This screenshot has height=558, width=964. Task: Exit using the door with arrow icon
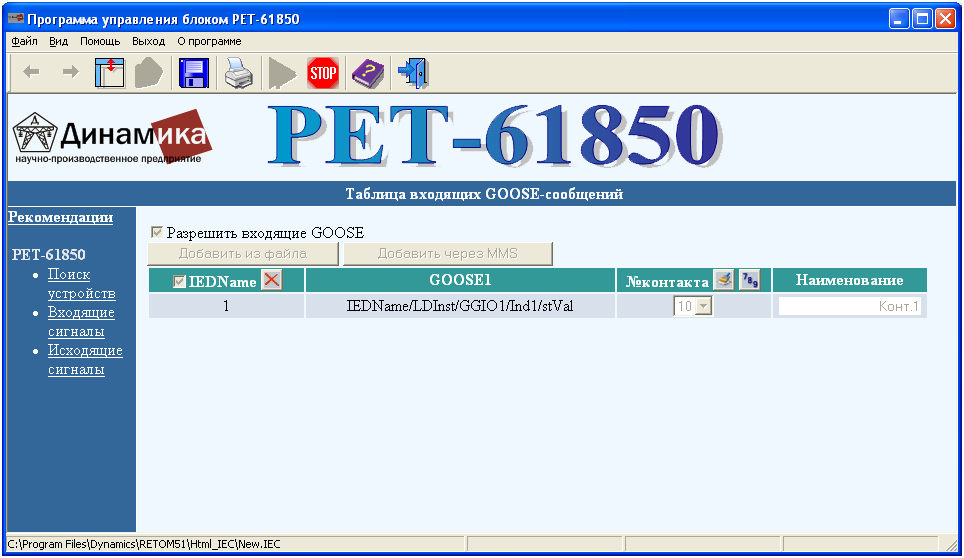pyautogui.click(x=413, y=73)
